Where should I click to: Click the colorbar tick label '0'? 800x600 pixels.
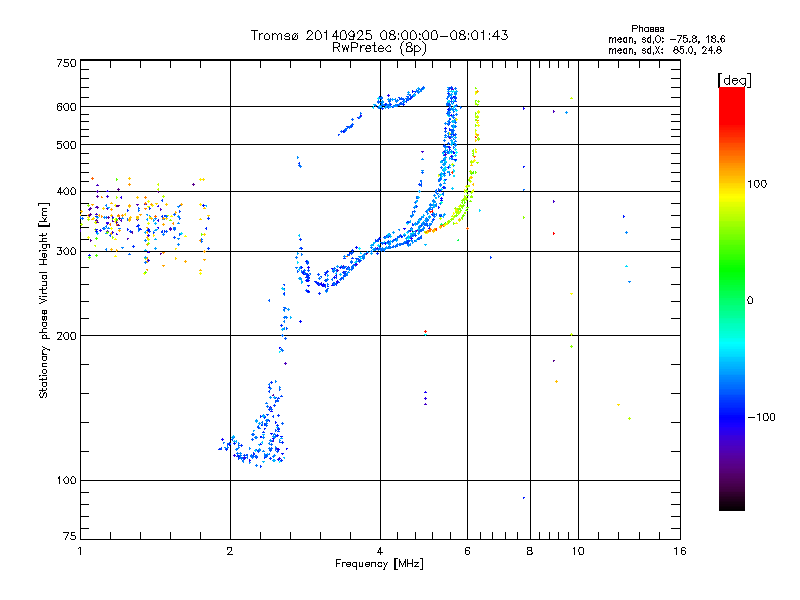click(750, 301)
